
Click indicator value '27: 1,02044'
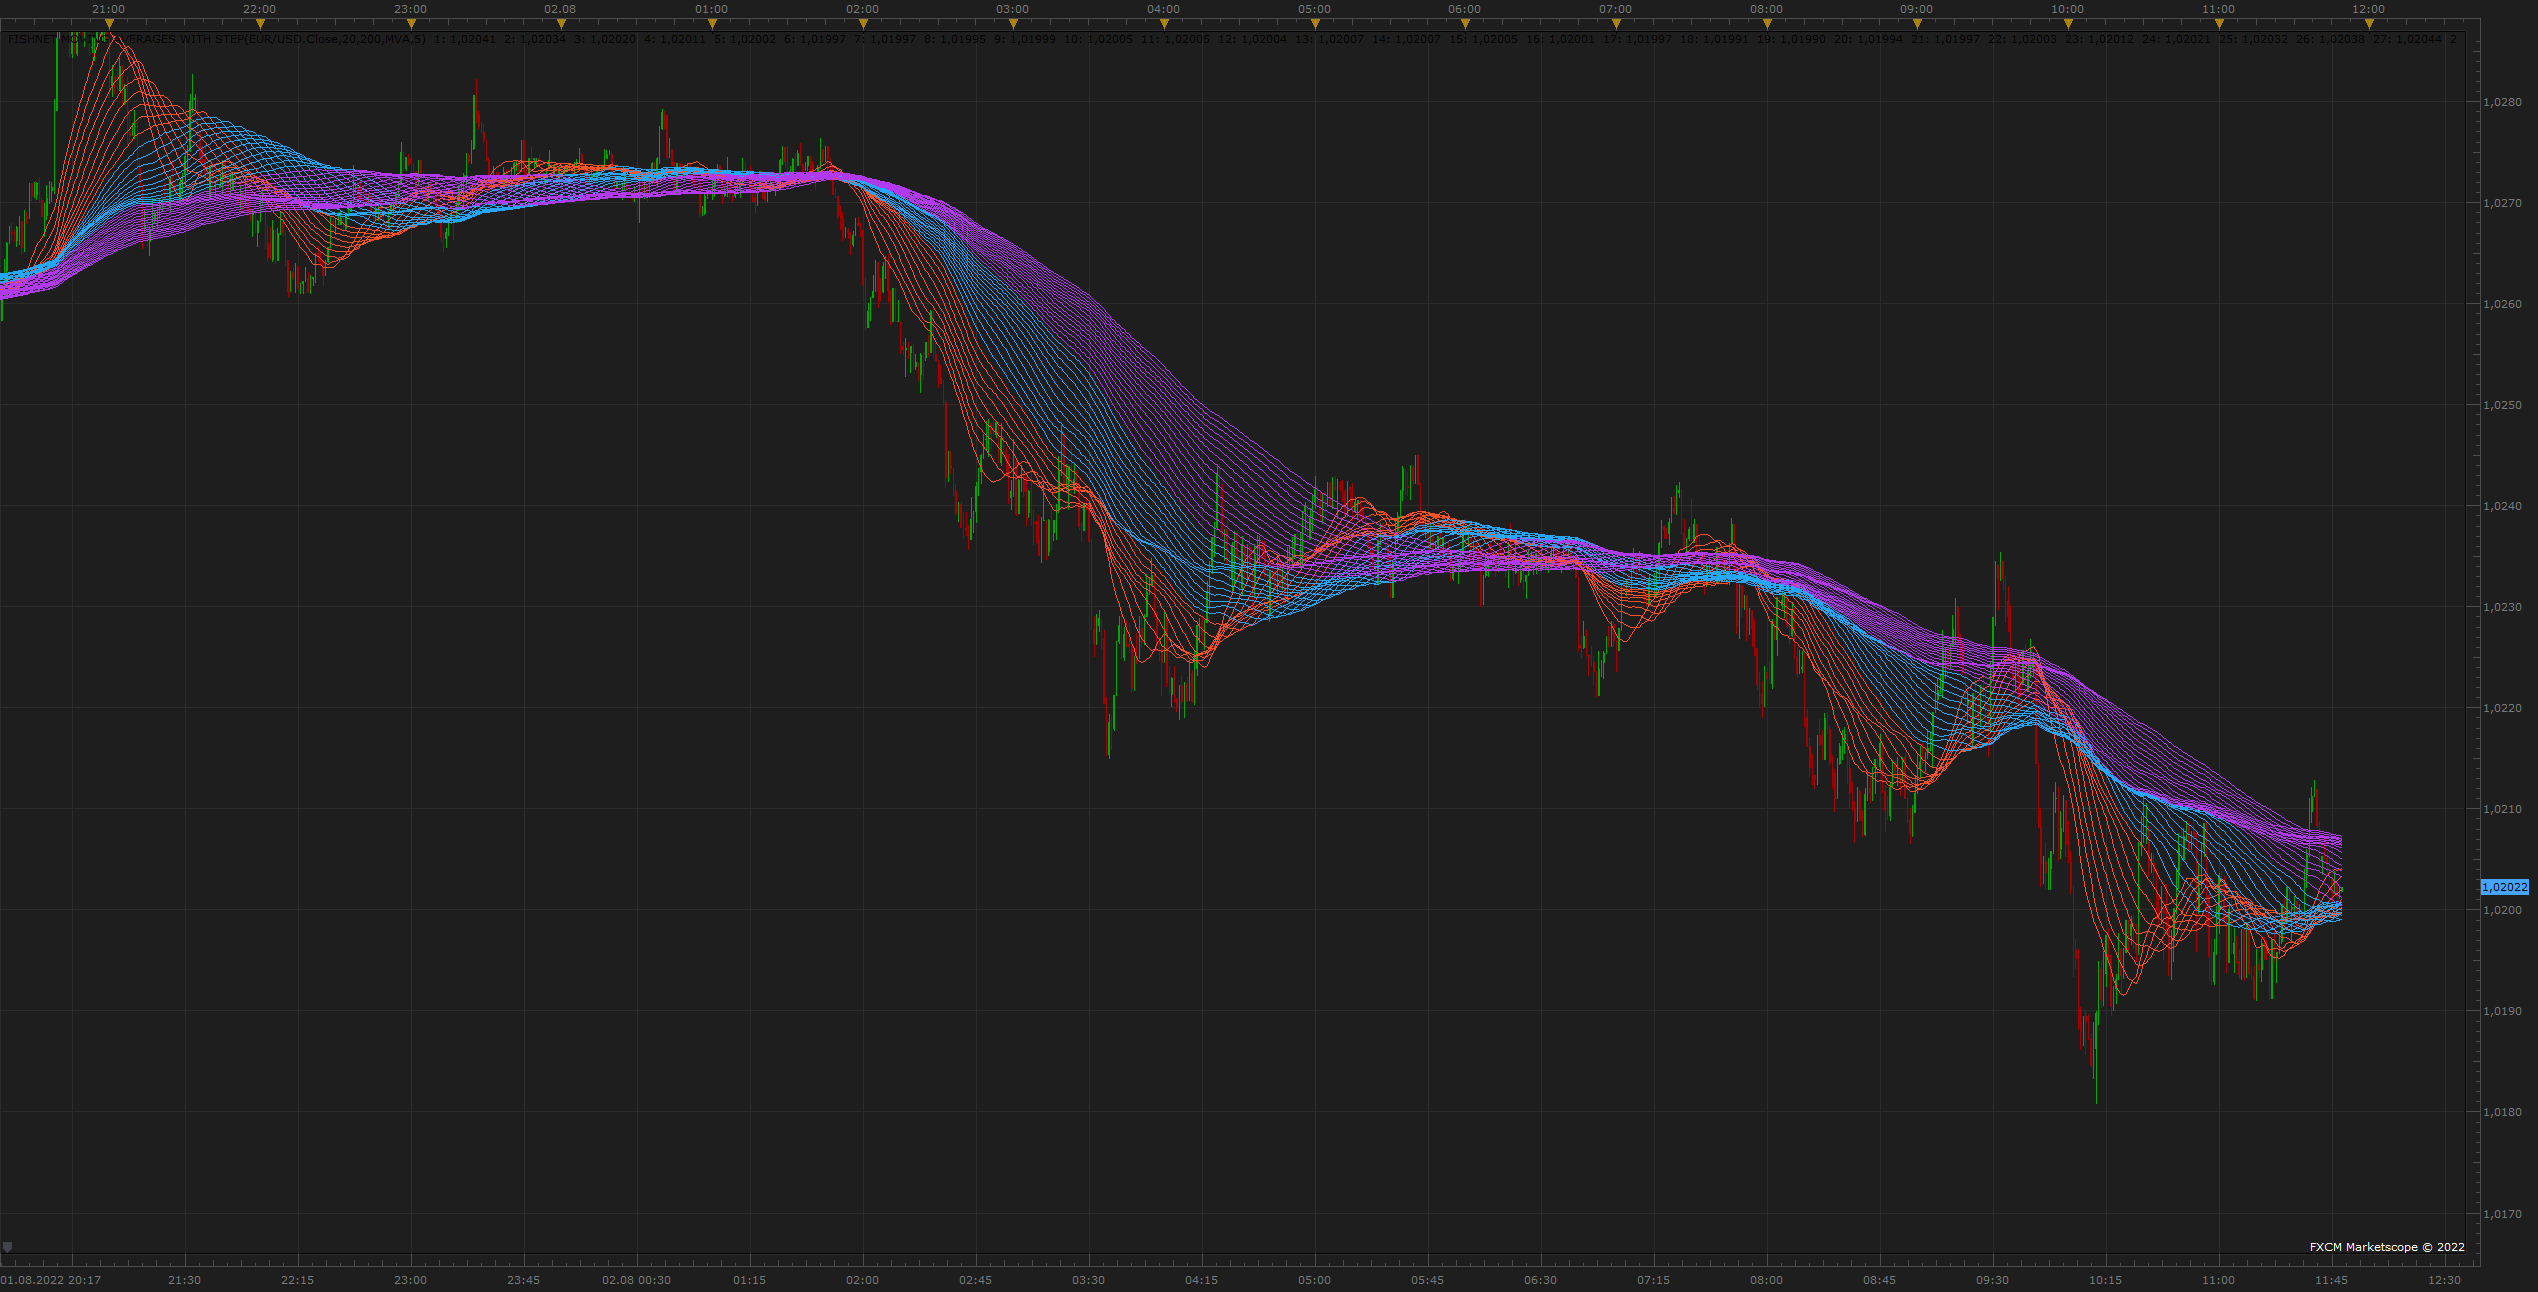click(2407, 39)
